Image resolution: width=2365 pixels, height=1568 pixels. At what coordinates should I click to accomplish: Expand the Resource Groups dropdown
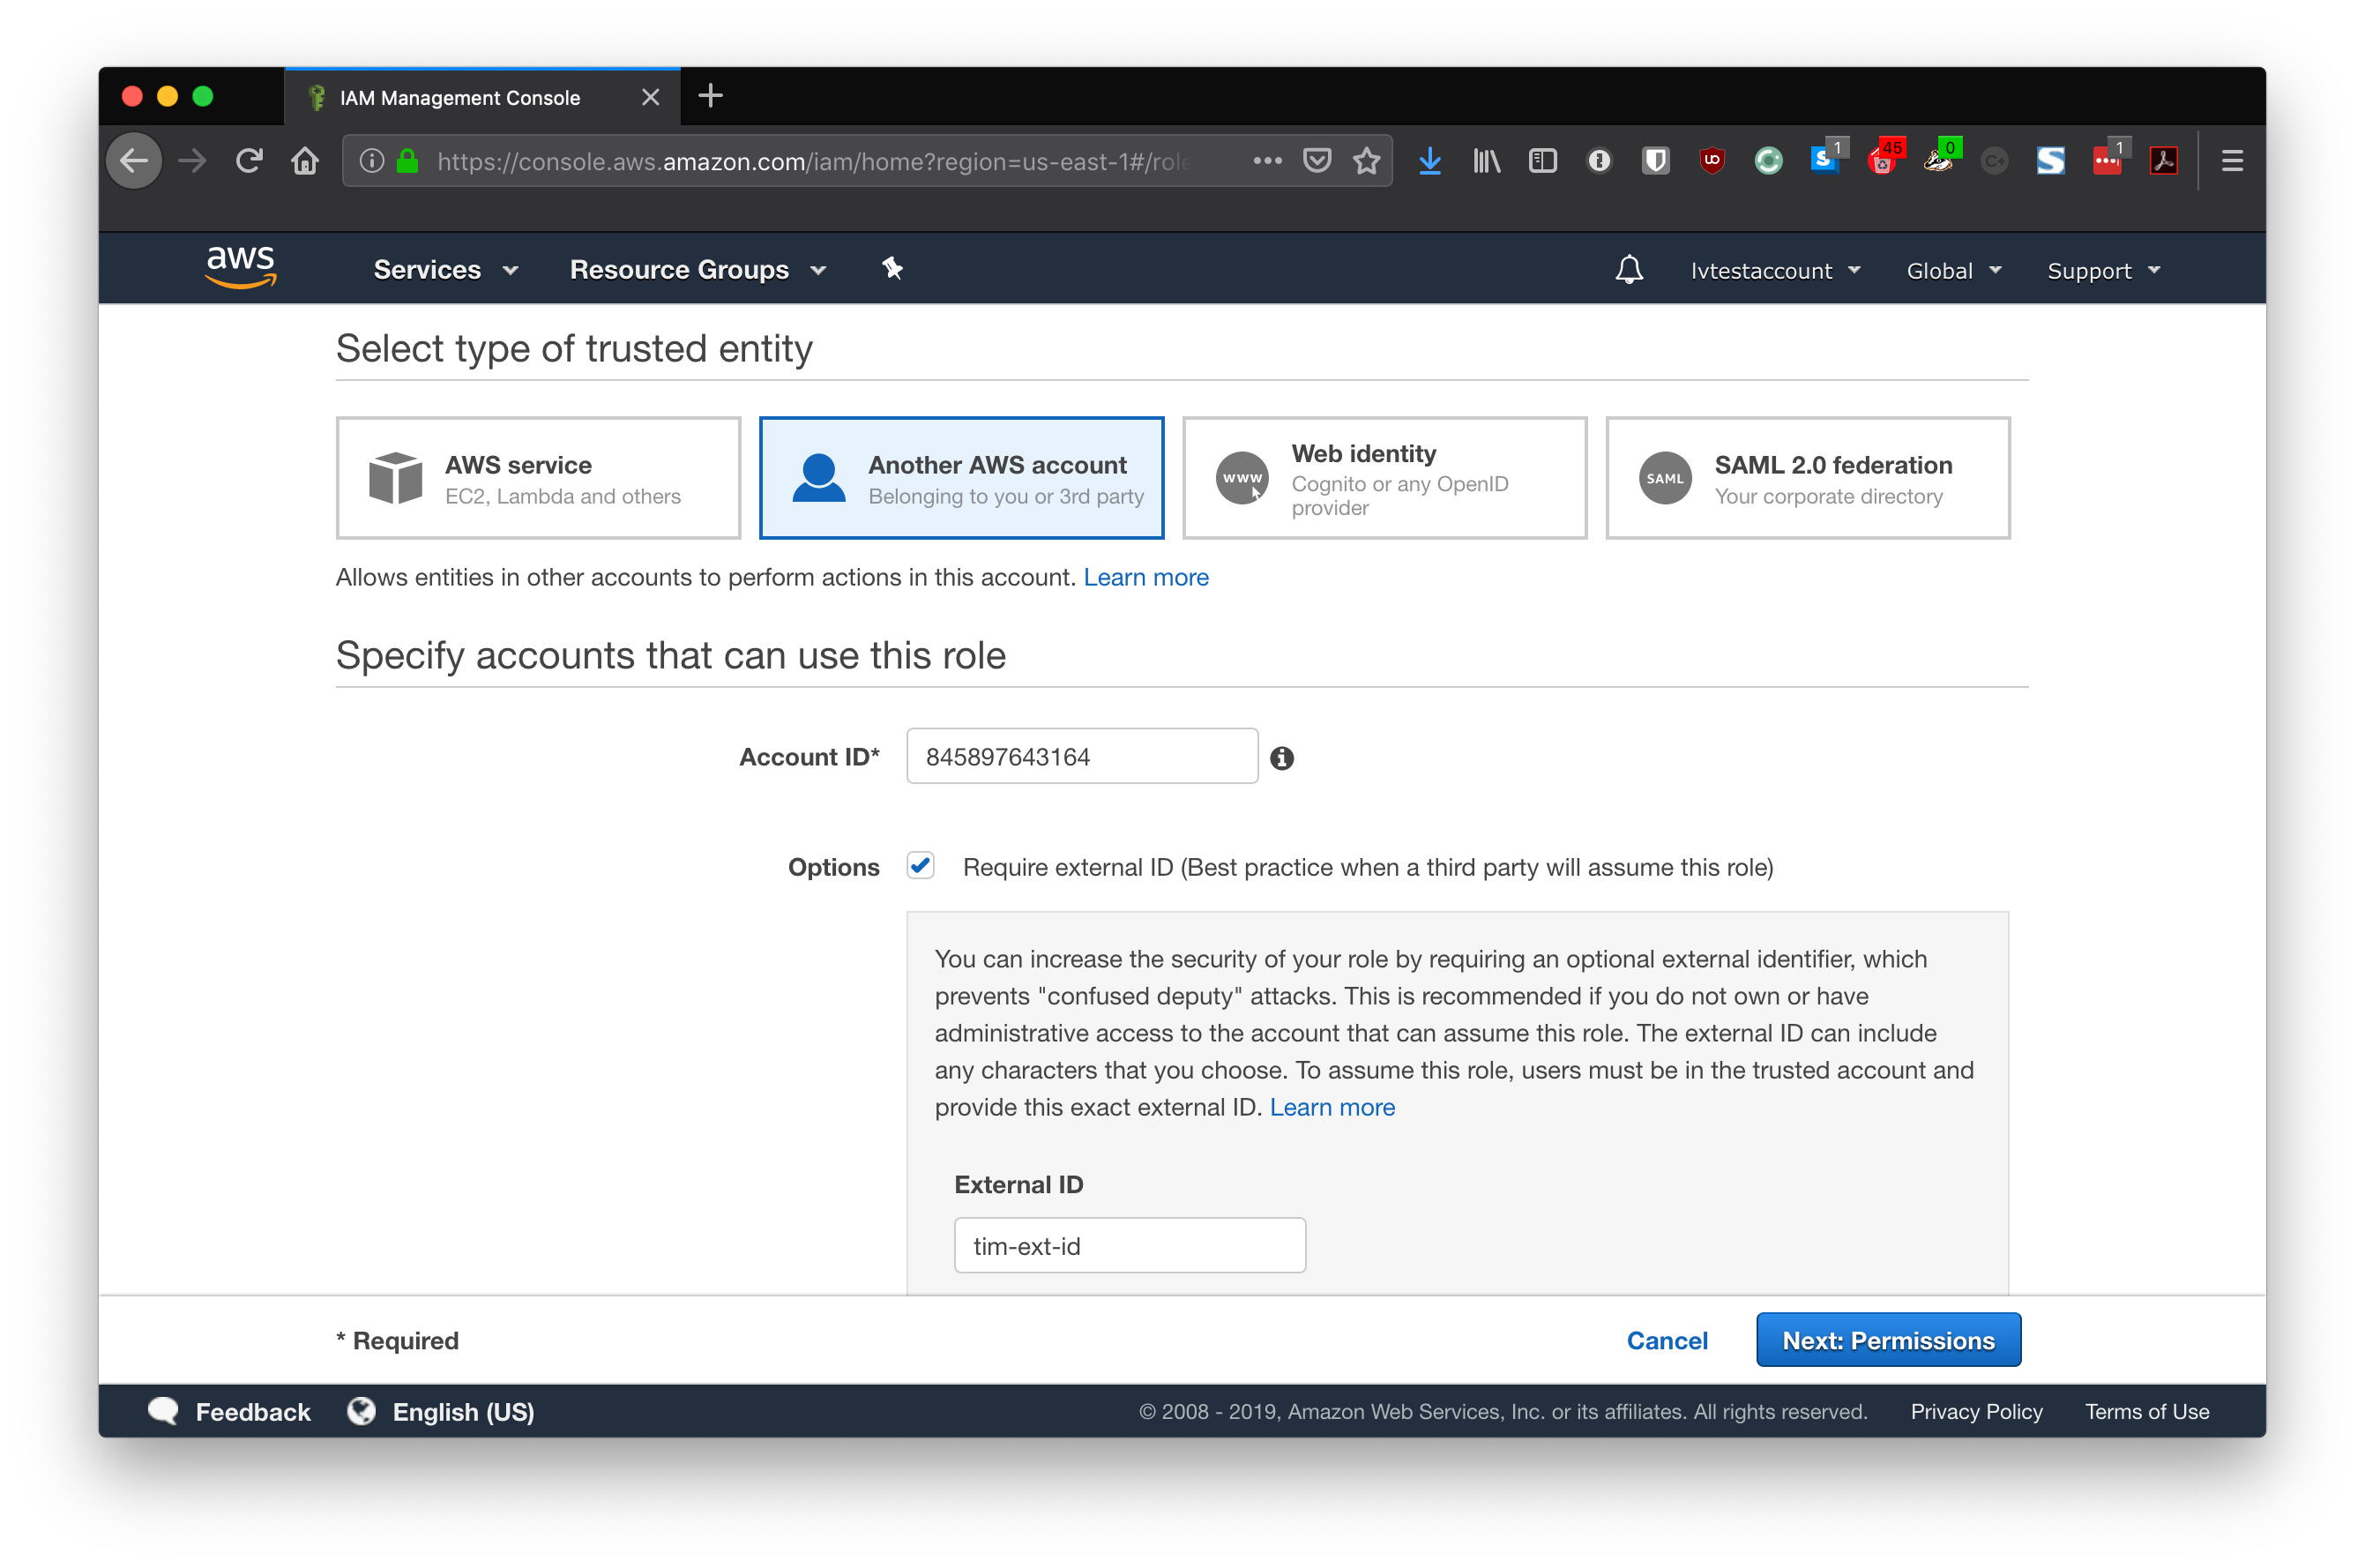click(698, 269)
